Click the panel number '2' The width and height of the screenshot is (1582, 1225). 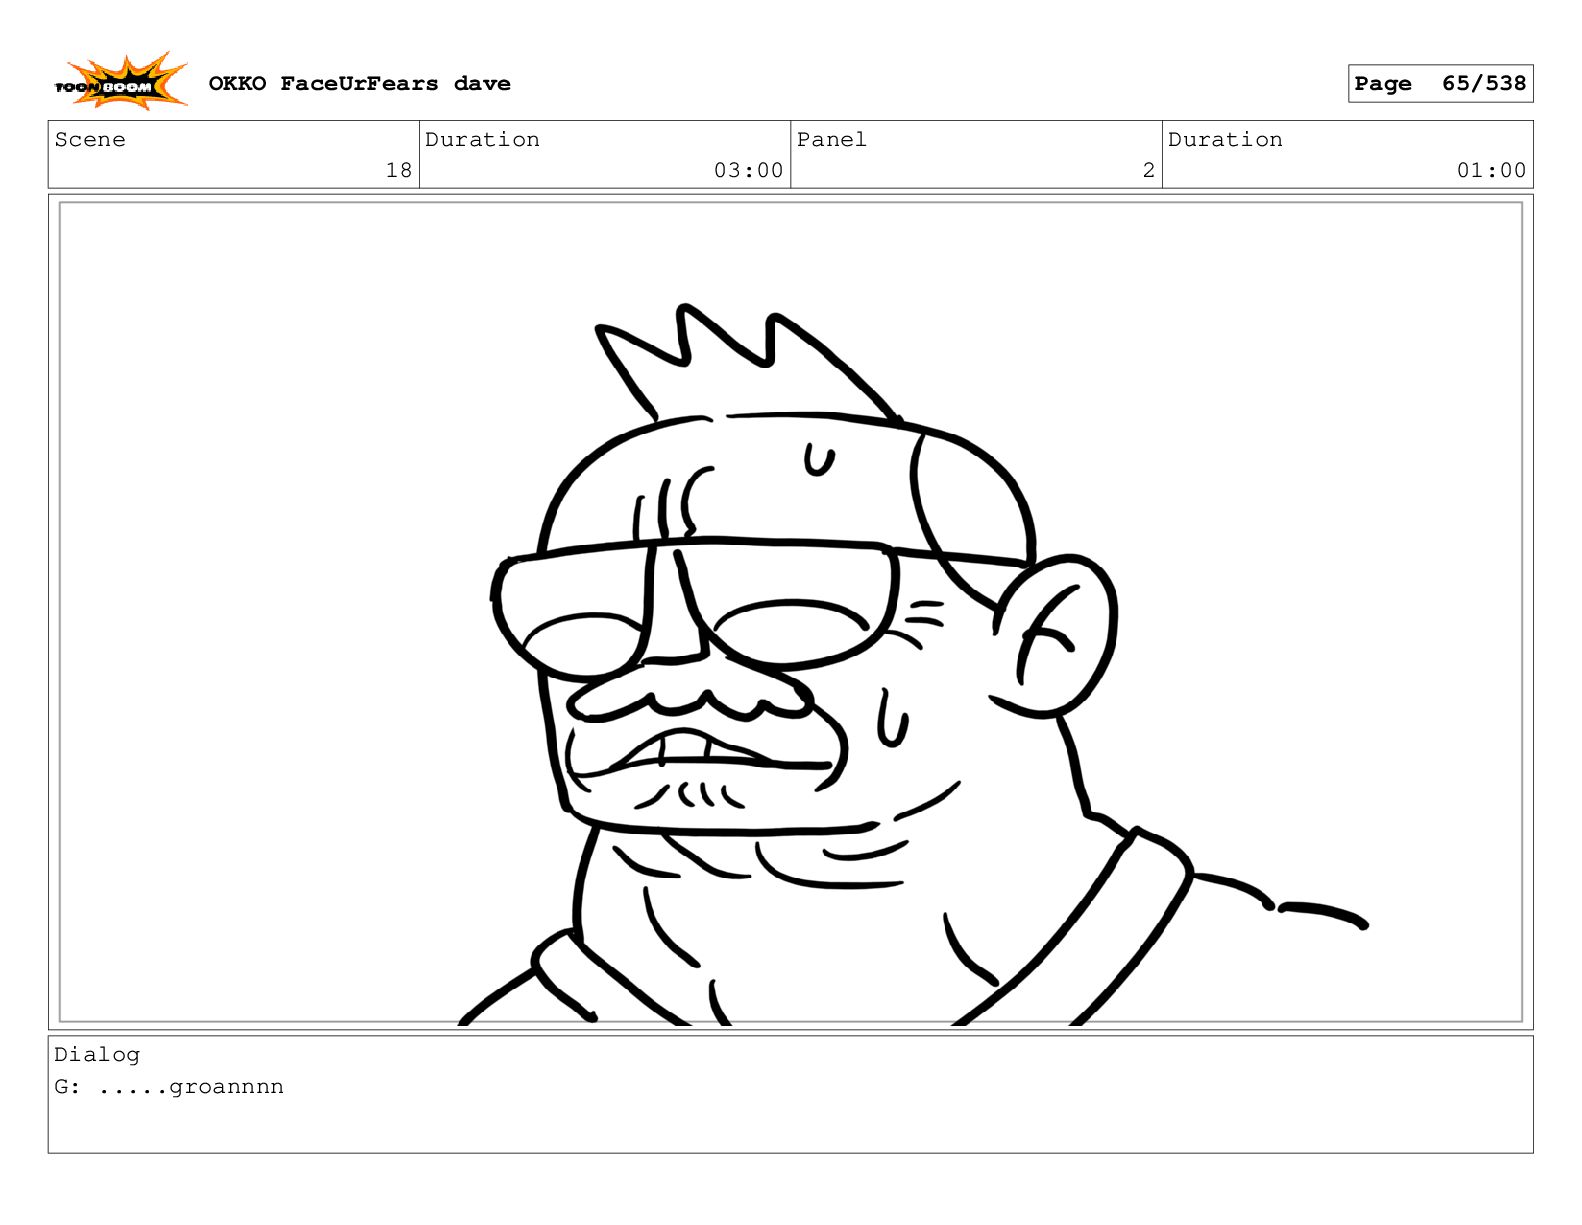pyautogui.click(x=1149, y=170)
